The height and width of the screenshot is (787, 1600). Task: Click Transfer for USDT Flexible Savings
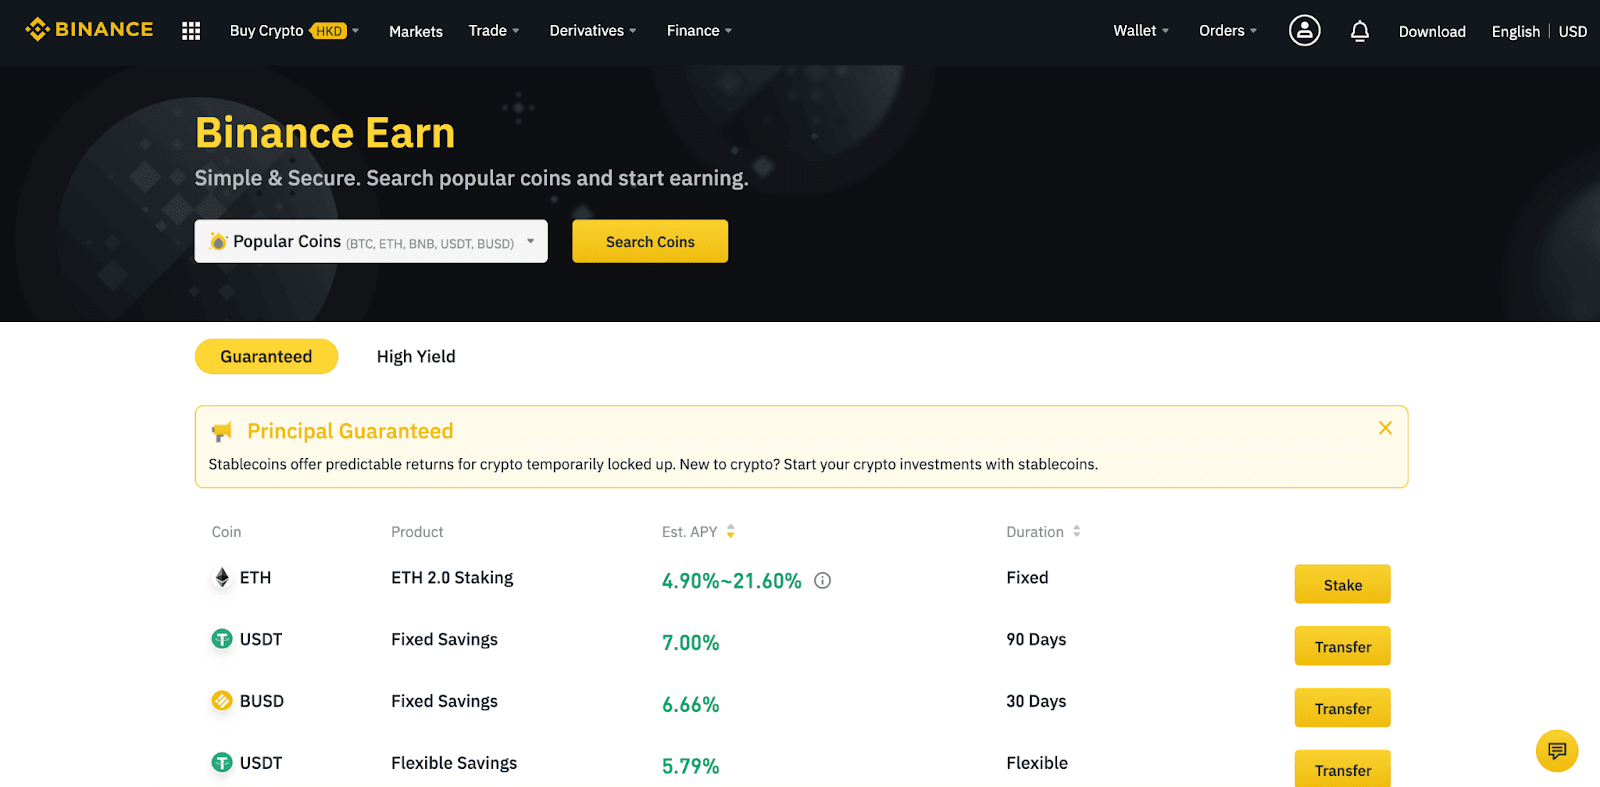1342,769
